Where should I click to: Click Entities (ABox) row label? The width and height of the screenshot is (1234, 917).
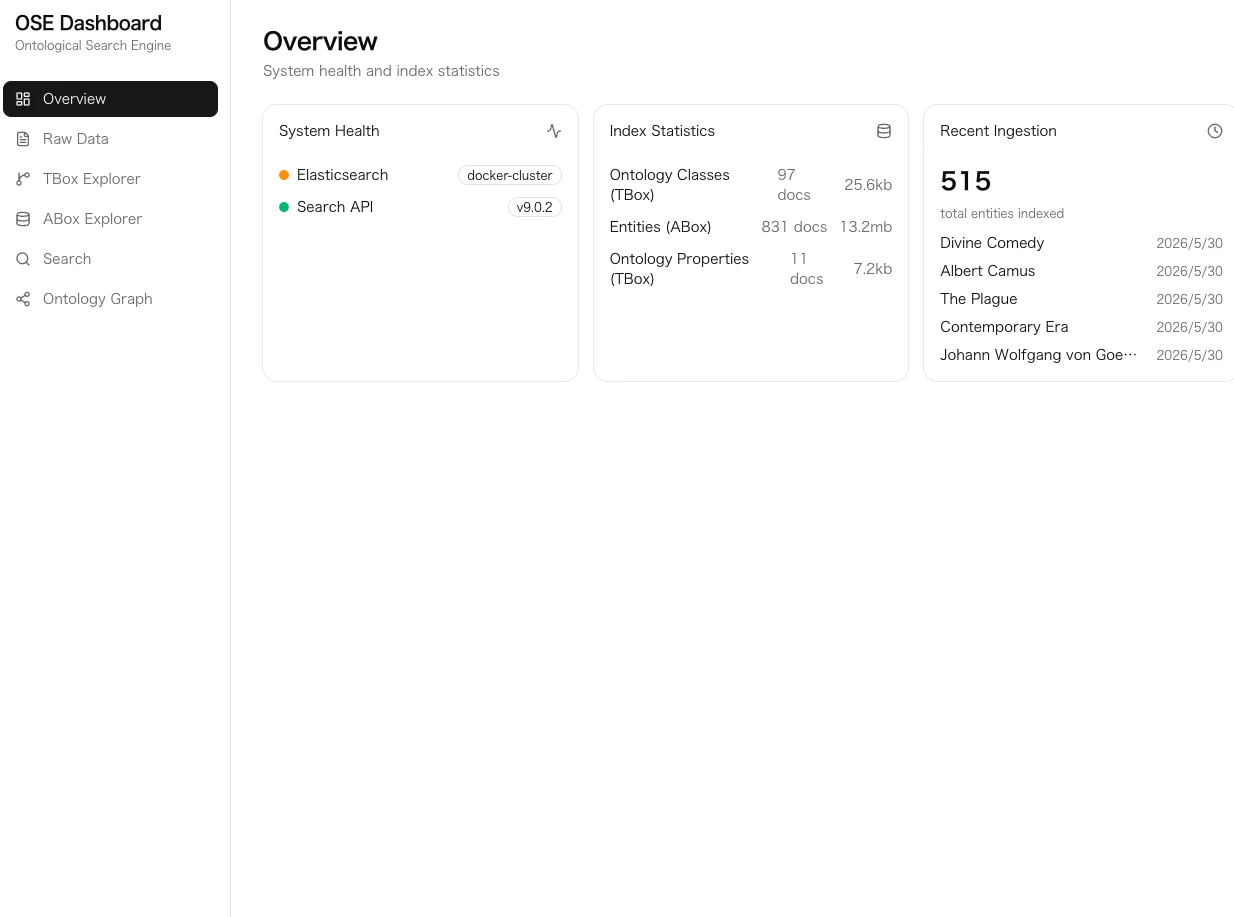coord(660,227)
